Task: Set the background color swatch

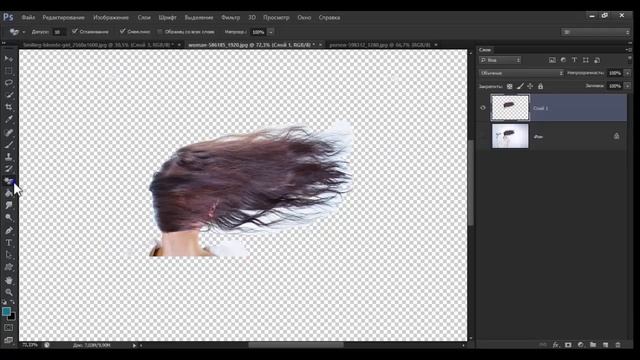Action: point(12,317)
